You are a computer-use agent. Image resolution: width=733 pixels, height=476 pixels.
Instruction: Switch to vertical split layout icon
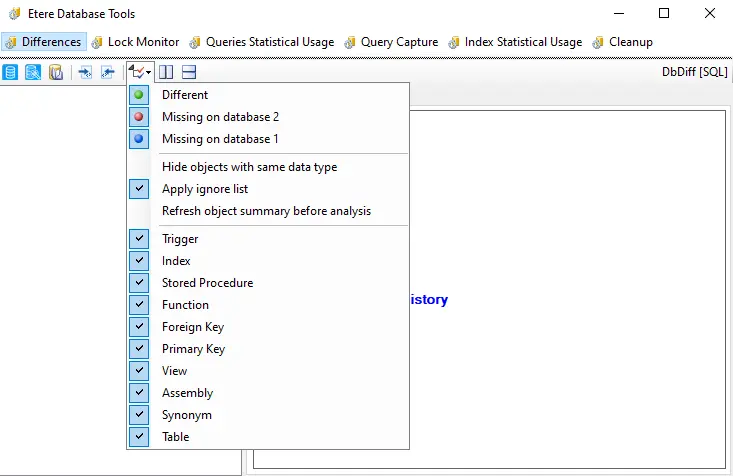point(167,72)
